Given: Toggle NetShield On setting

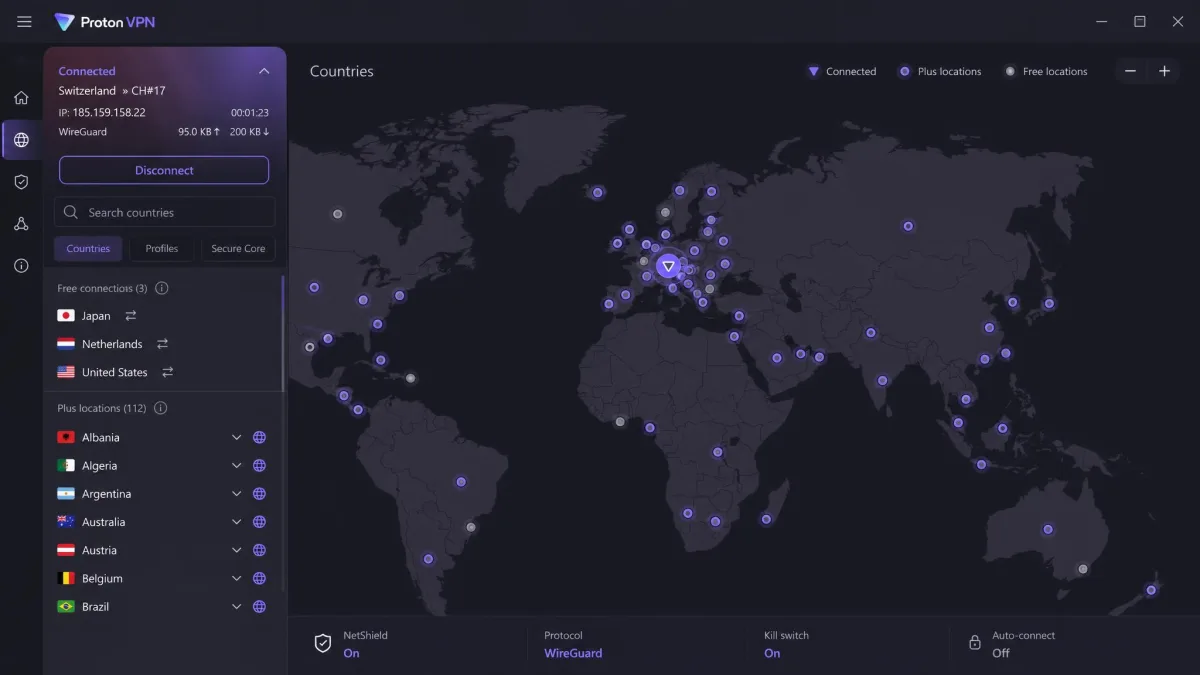Looking at the screenshot, I should tap(351, 653).
